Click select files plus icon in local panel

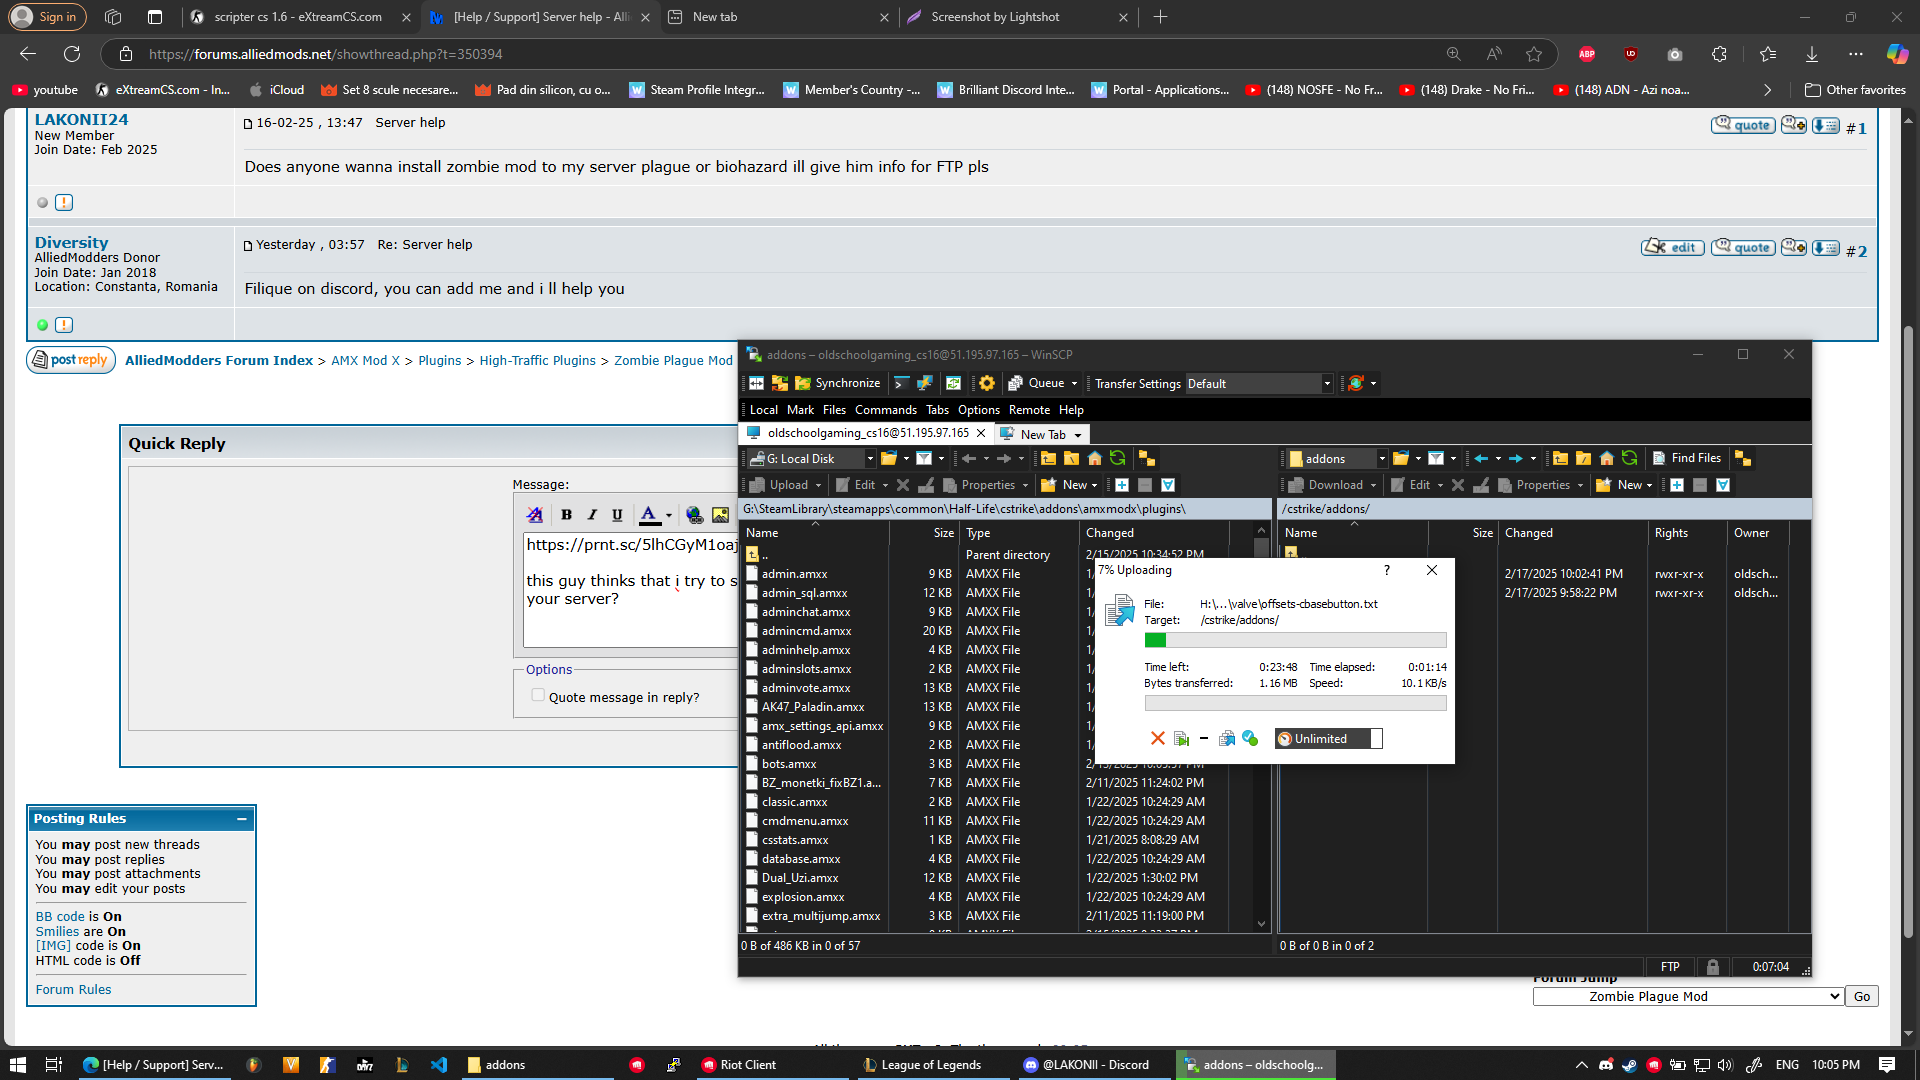pyautogui.click(x=1122, y=485)
